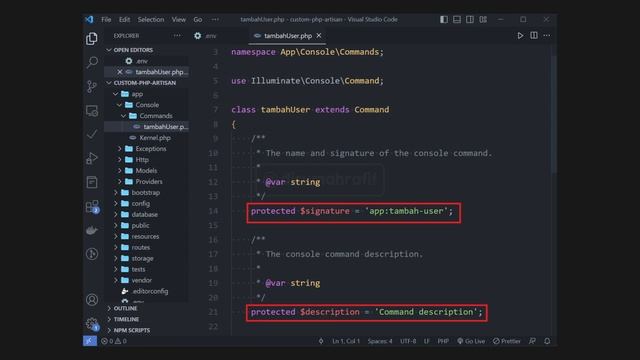The width and height of the screenshot is (640, 360).
Task: Open Explorer panel more actions
Action: (x=177, y=36)
